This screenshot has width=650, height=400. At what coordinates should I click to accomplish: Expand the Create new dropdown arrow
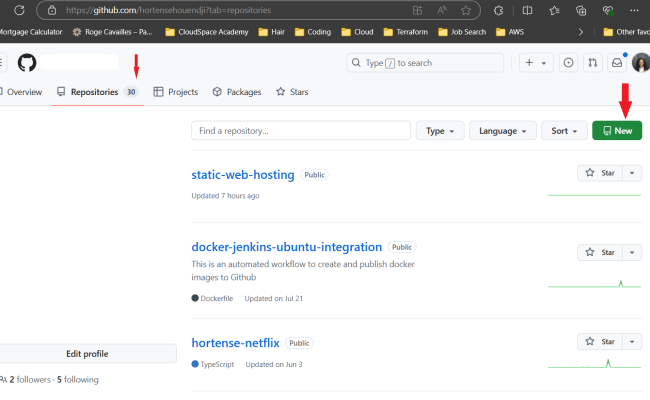543,63
